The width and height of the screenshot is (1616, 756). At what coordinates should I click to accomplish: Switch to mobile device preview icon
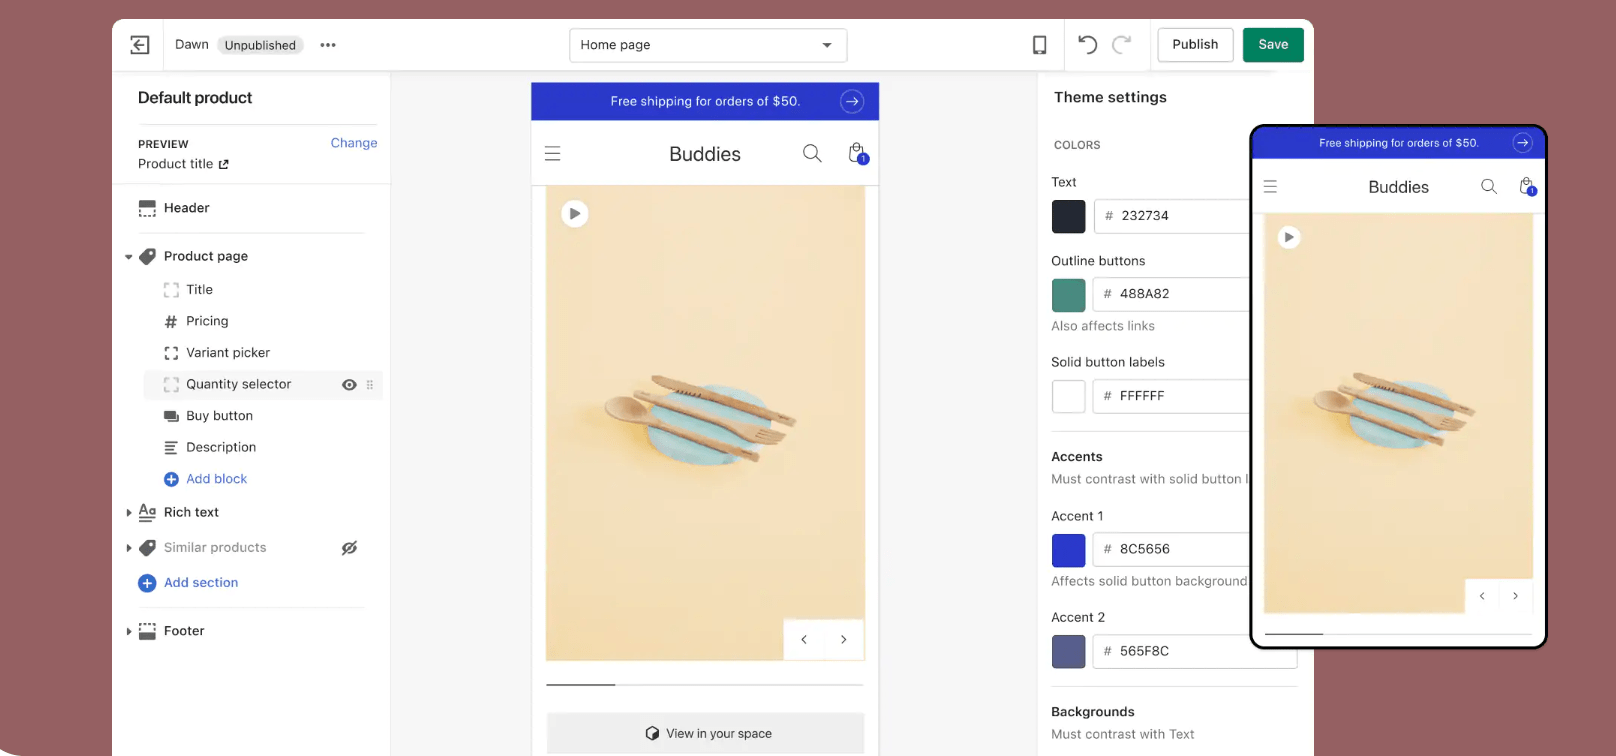[1039, 45]
